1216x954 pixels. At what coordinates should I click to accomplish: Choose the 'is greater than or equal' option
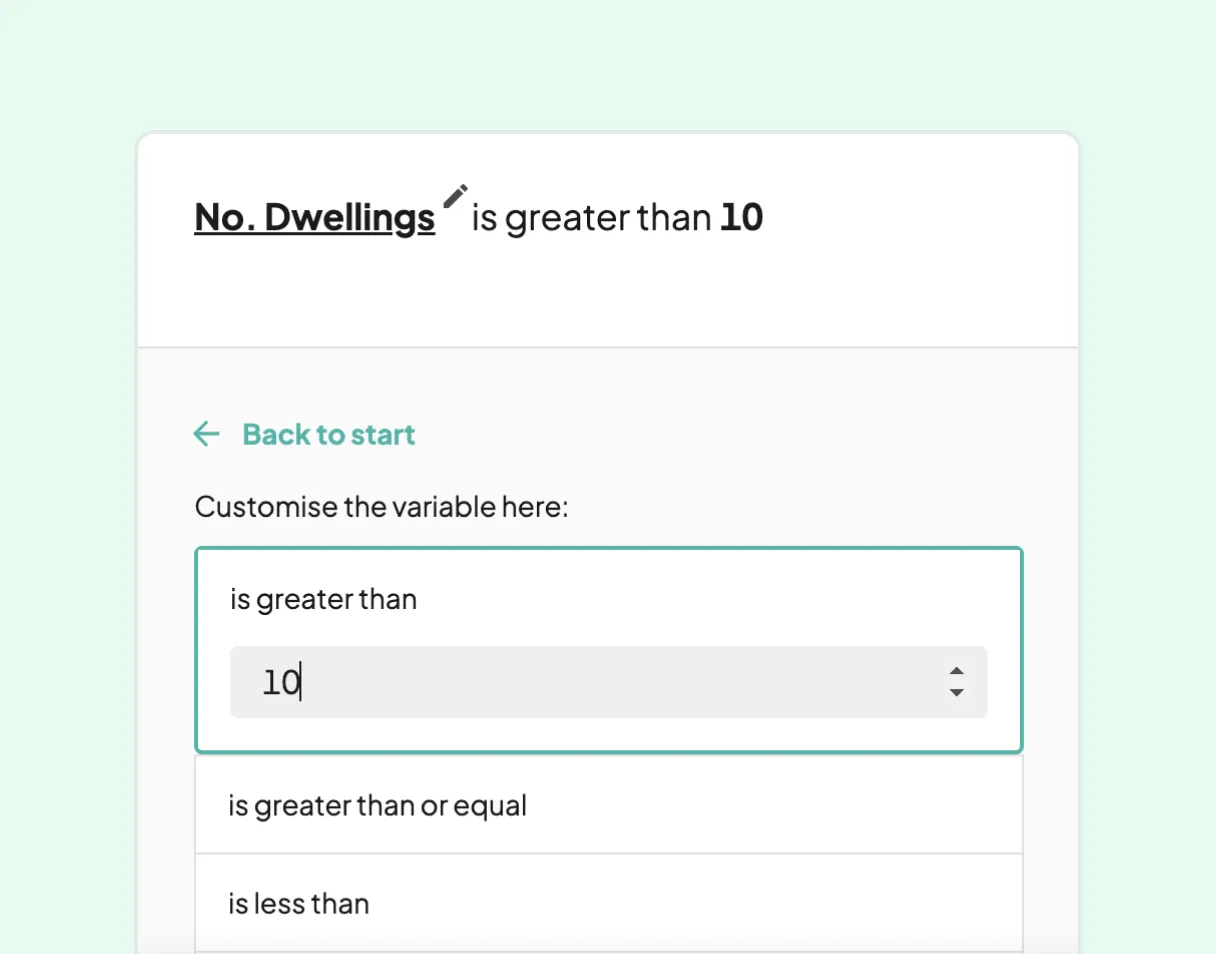[378, 805]
